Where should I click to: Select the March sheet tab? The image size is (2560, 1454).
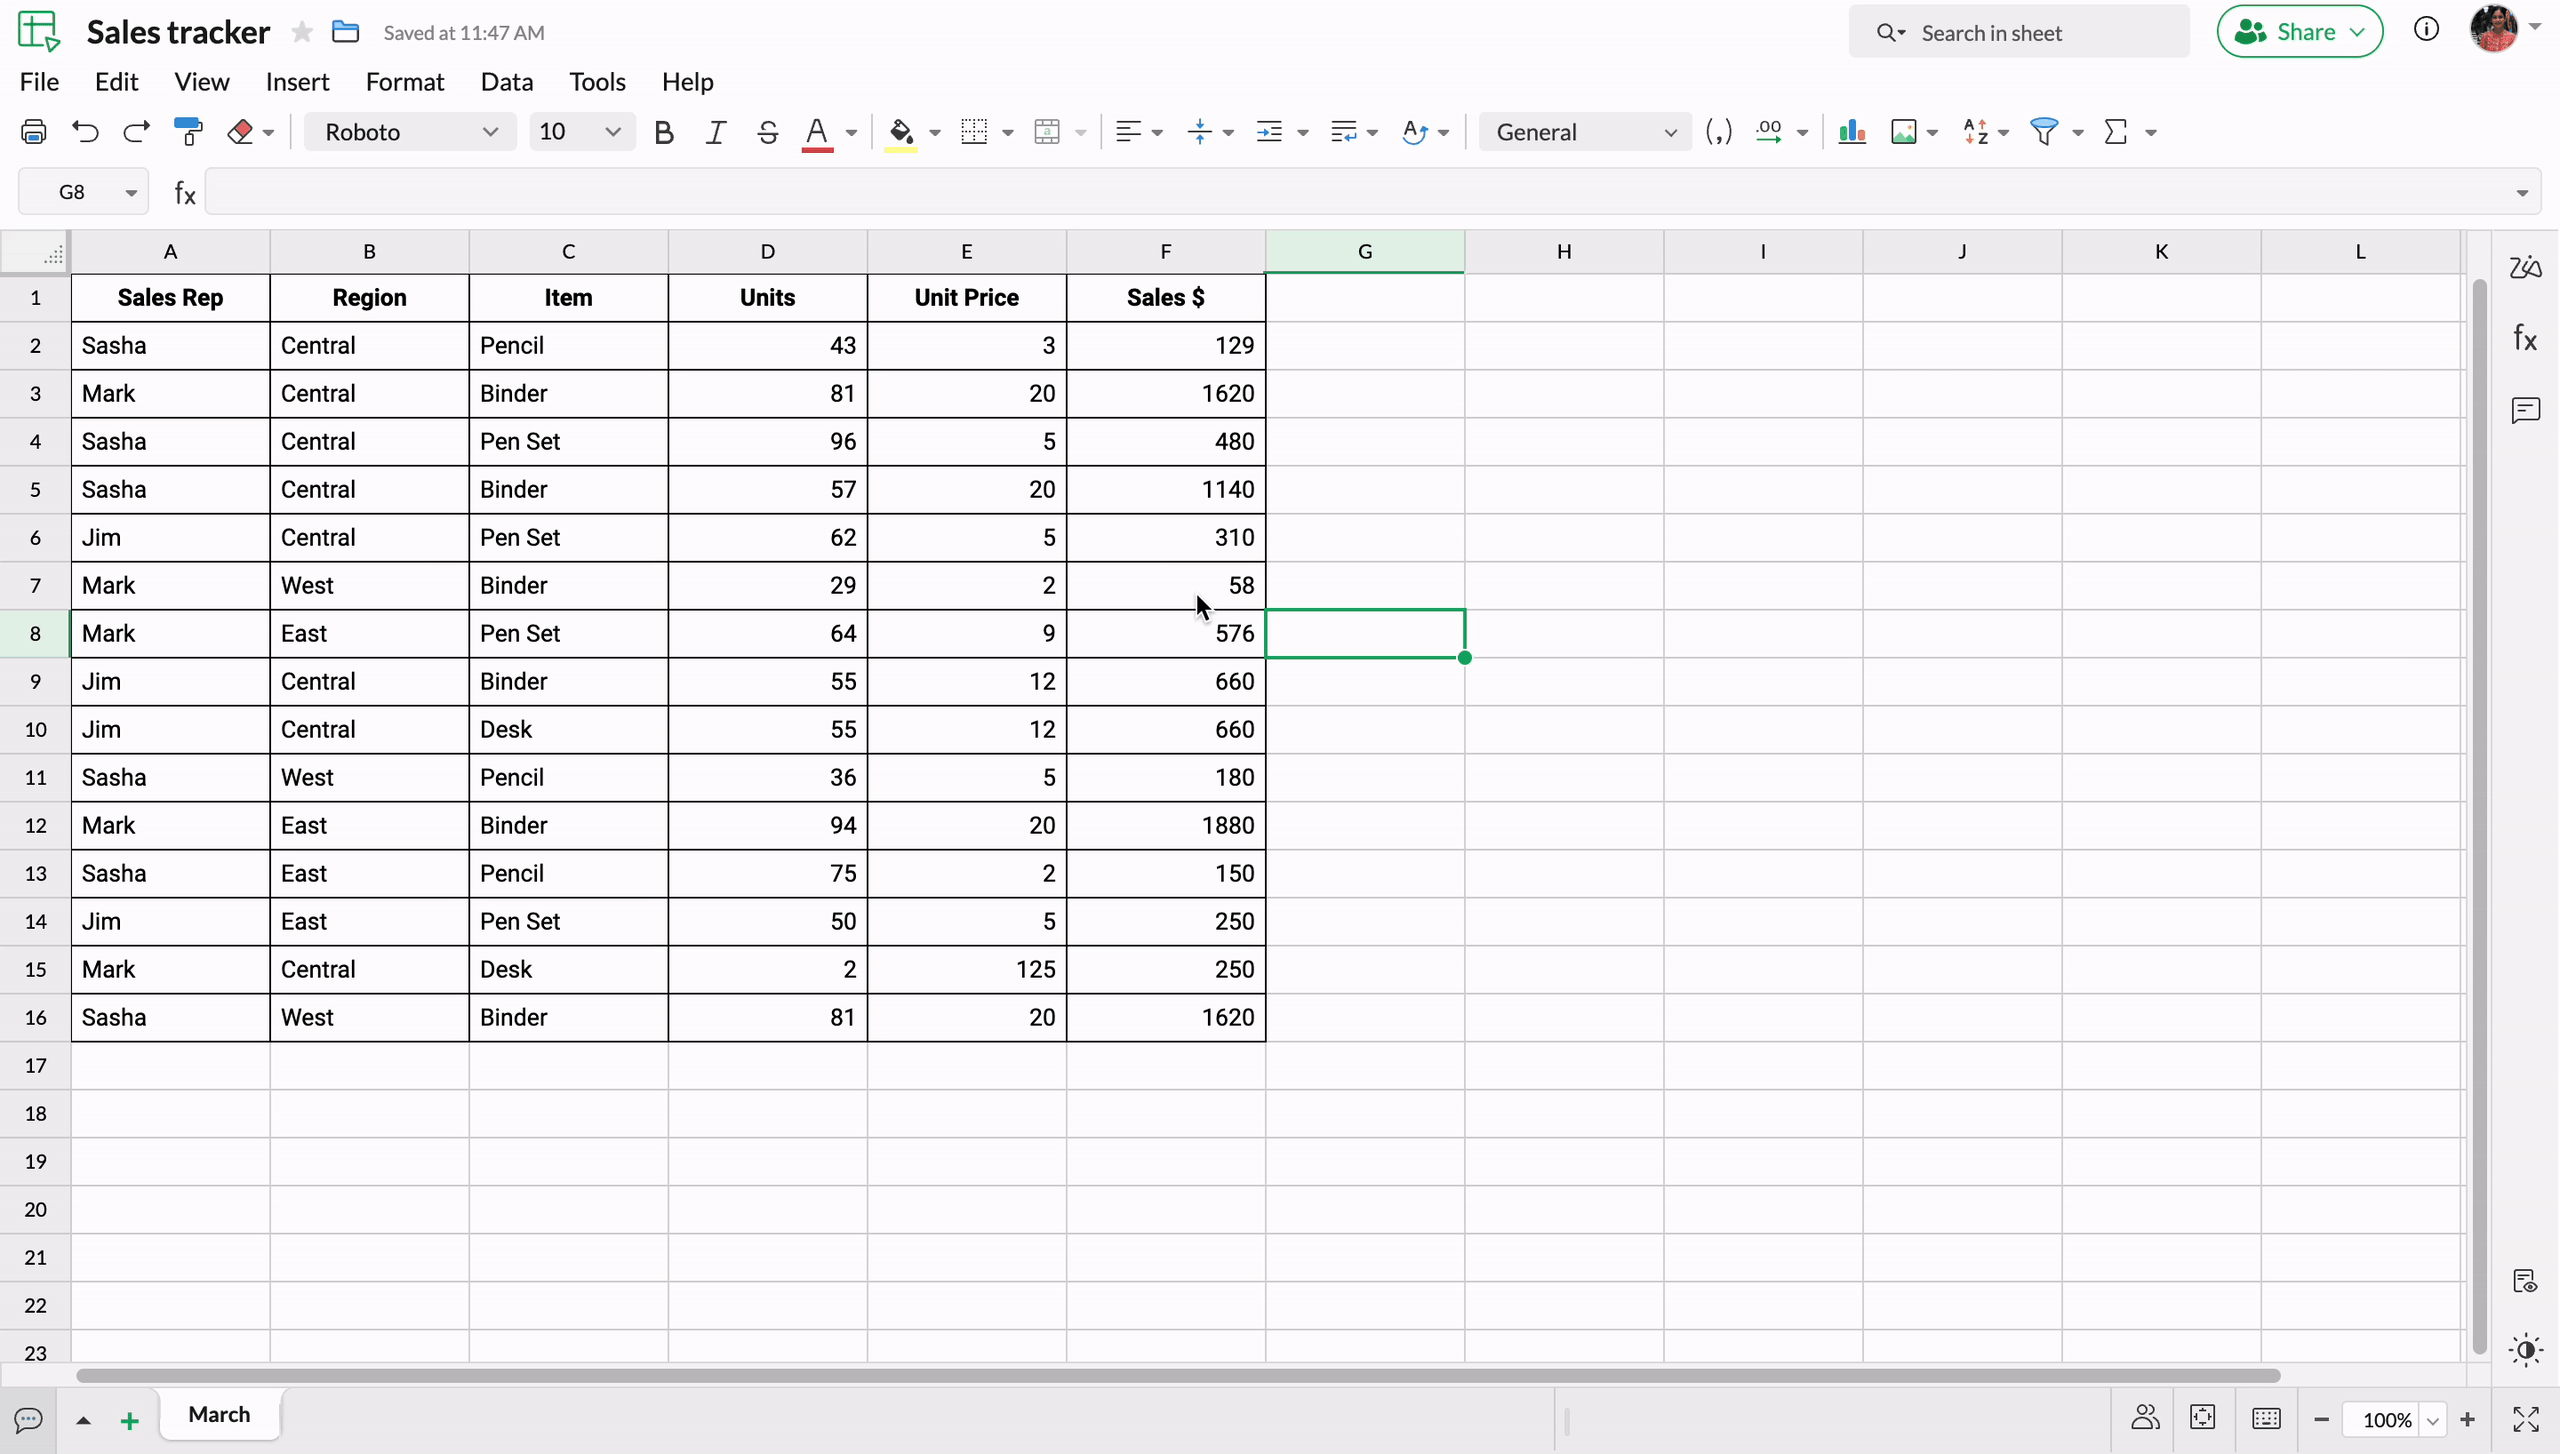[219, 1414]
